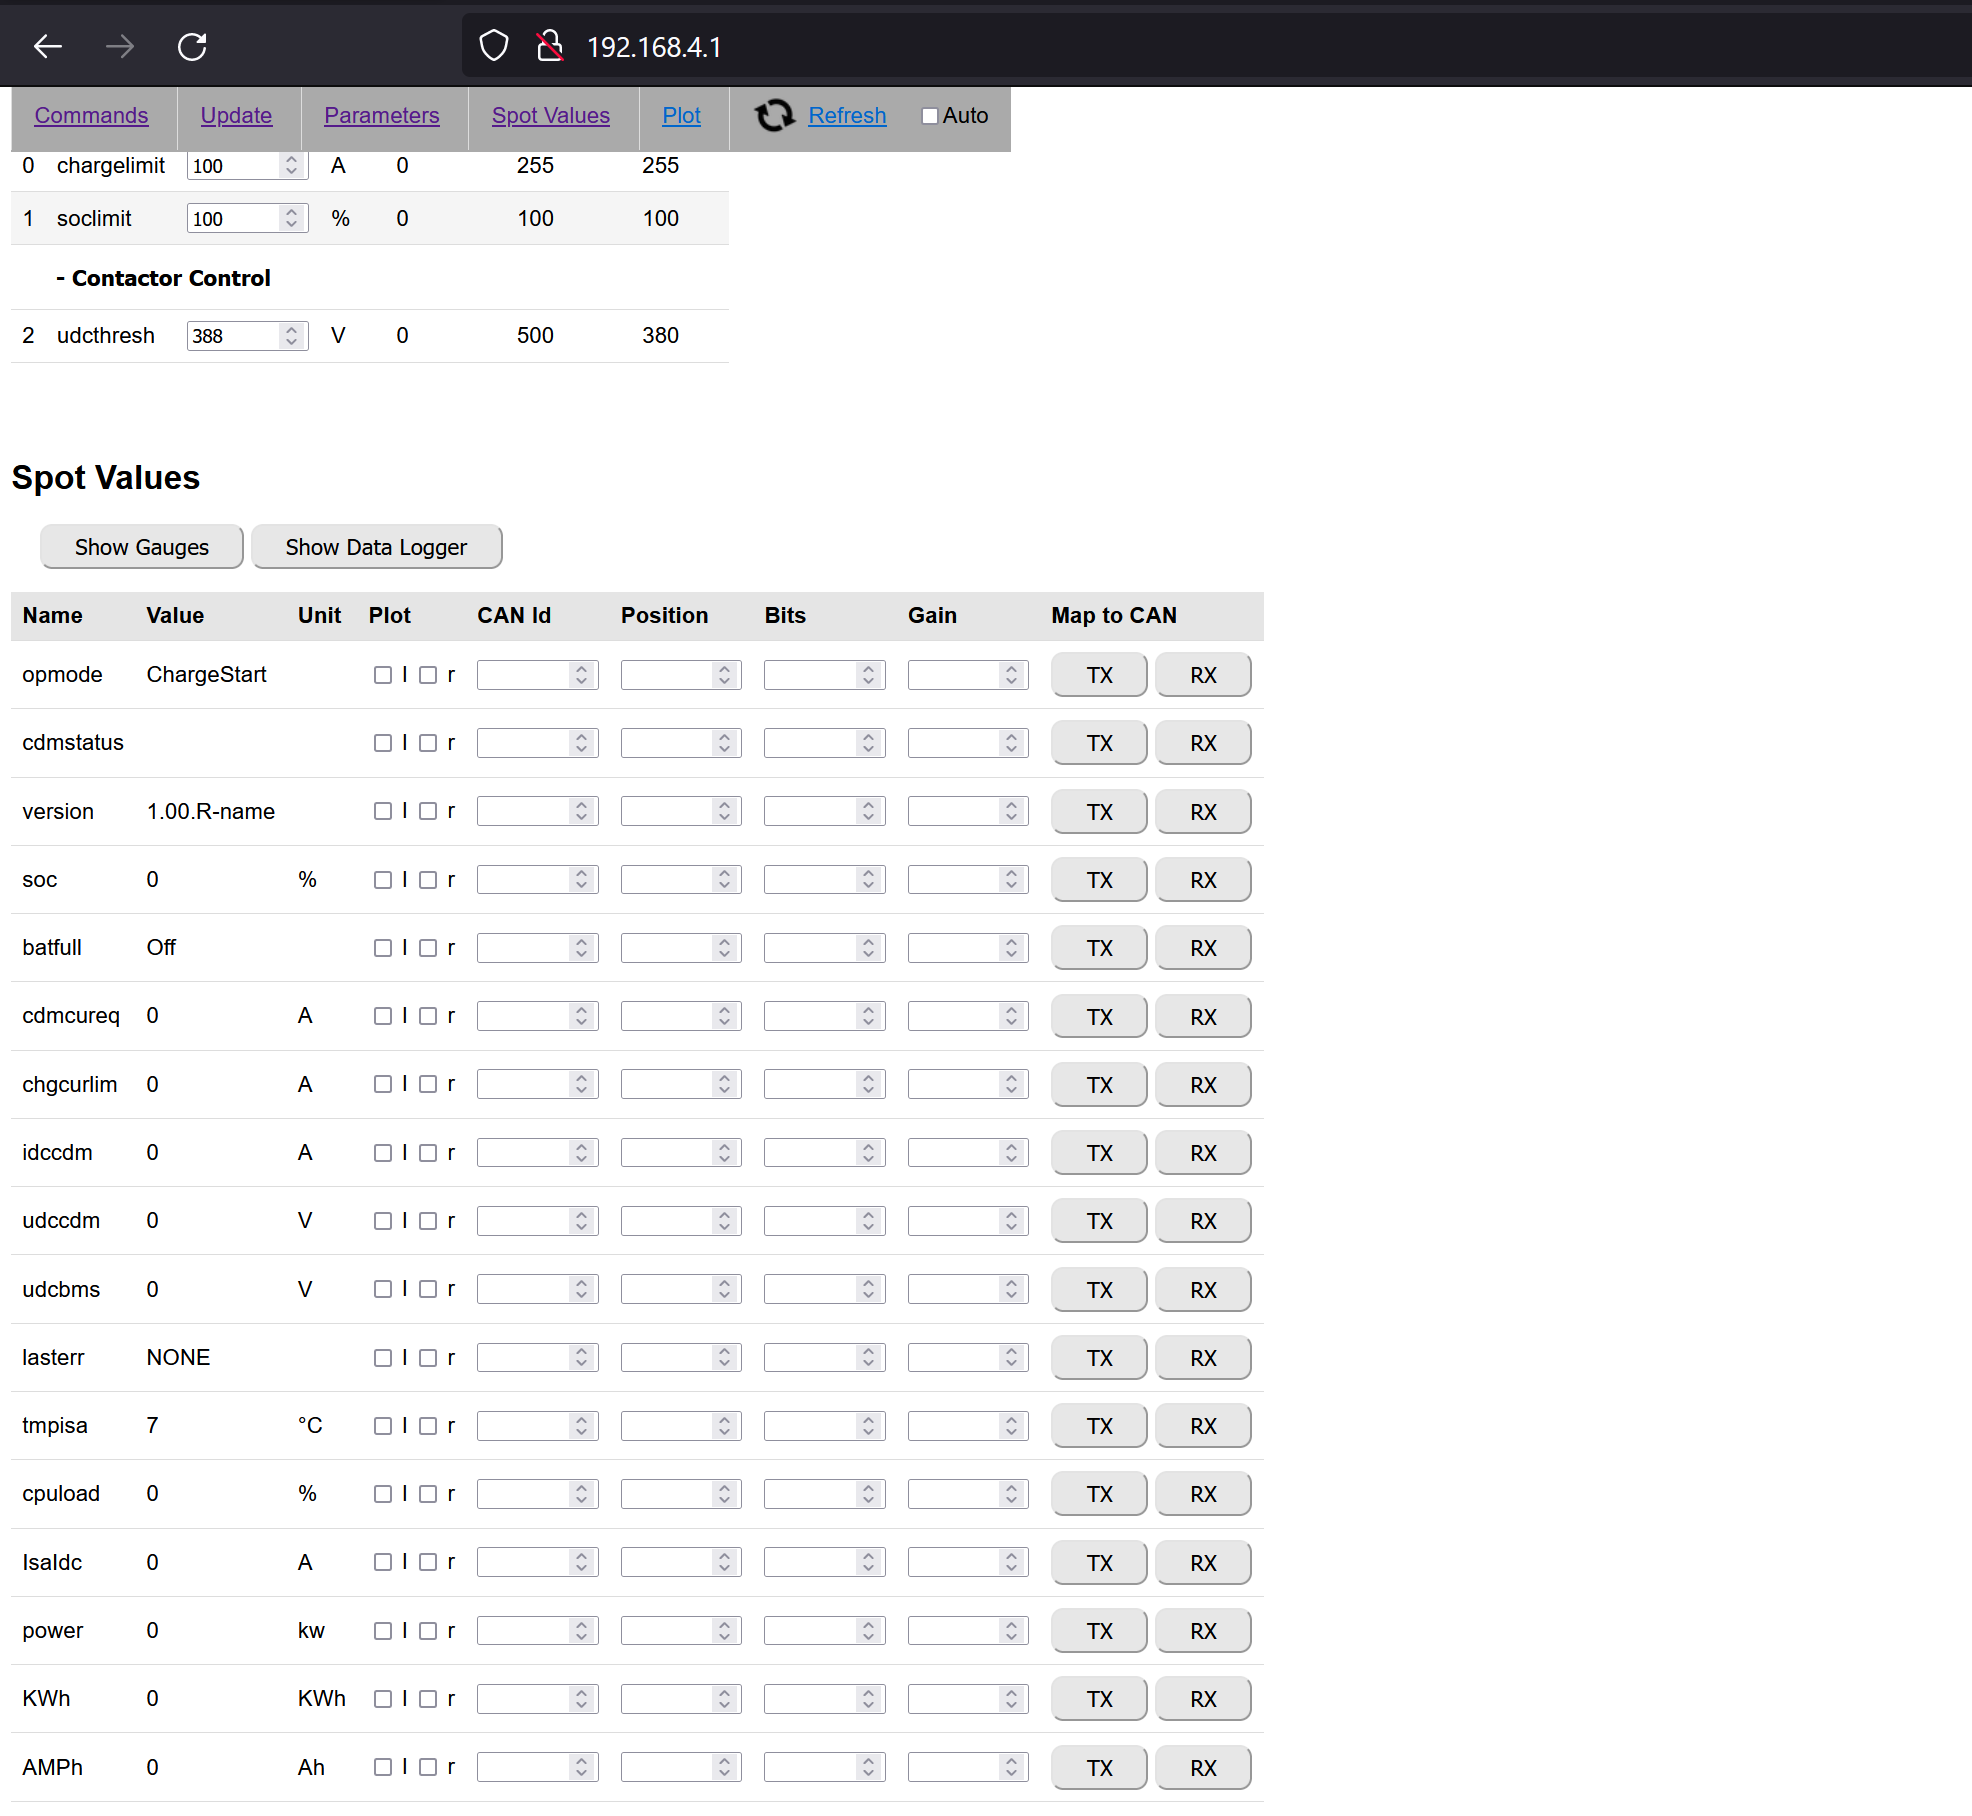Click the browser forward arrow icon
The image size is (1972, 1816).
point(120,46)
